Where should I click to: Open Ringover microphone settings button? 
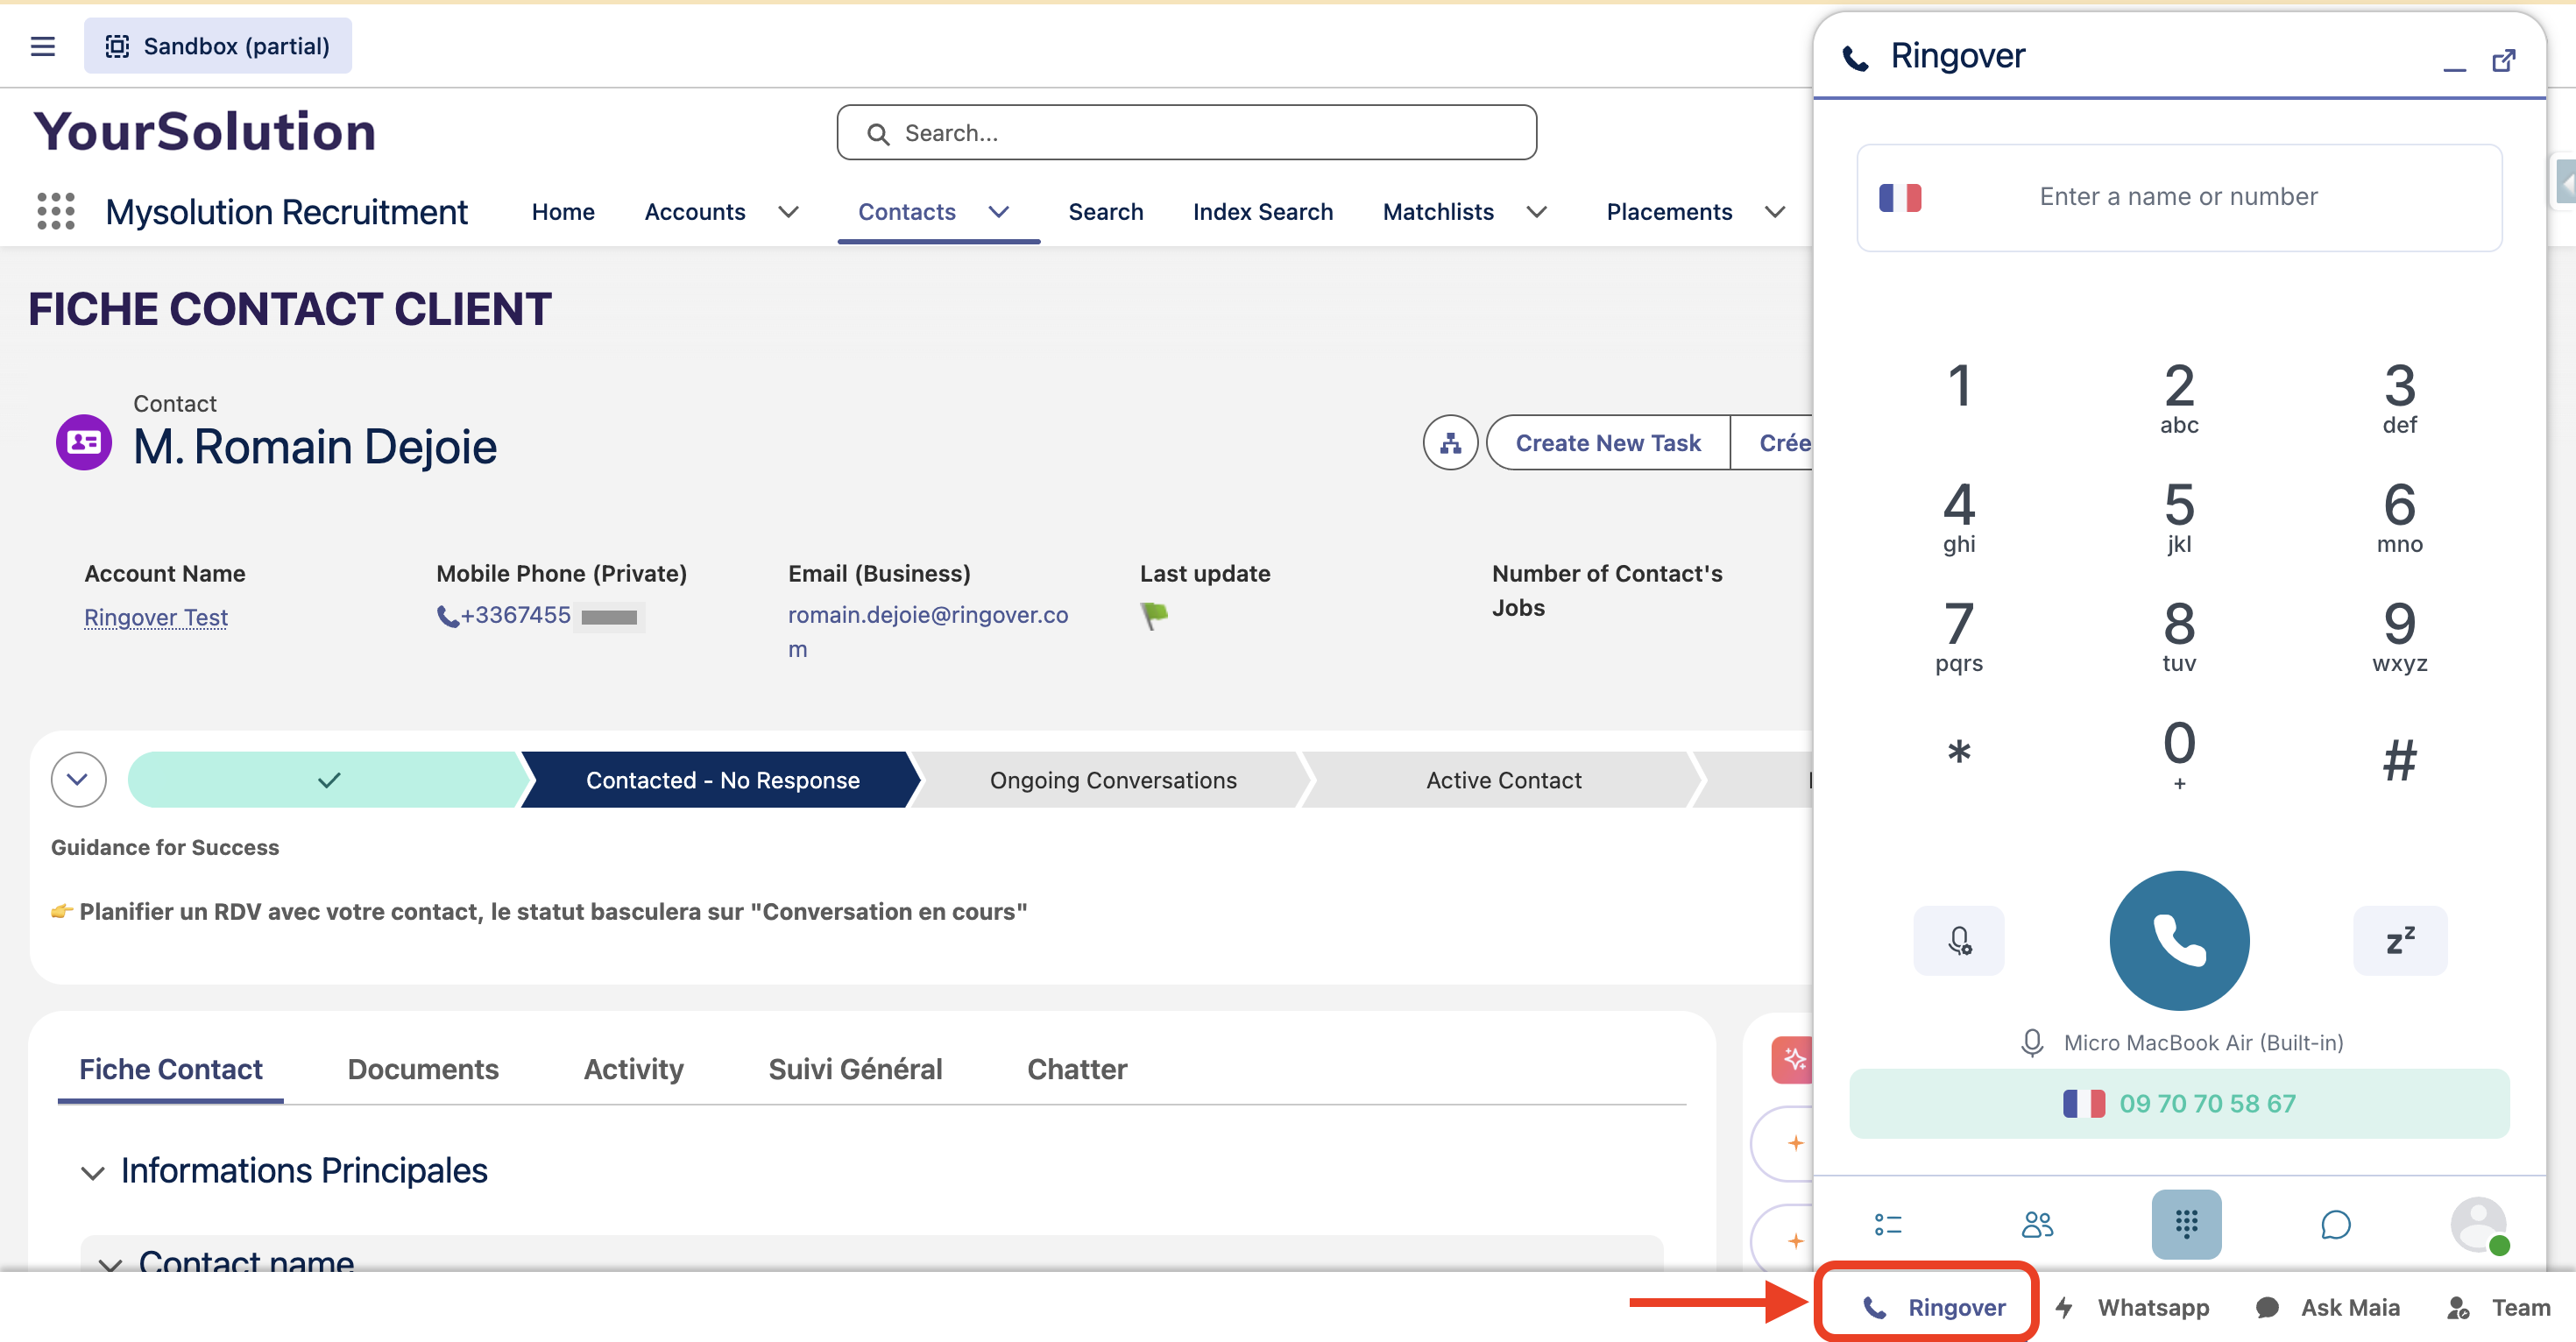(x=1959, y=940)
